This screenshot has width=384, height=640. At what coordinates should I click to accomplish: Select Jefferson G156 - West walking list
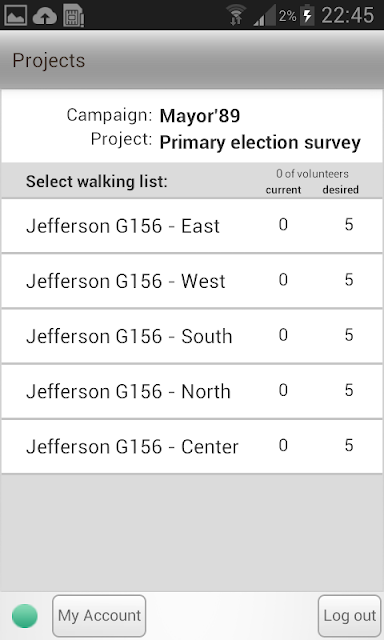pos(192,281)
